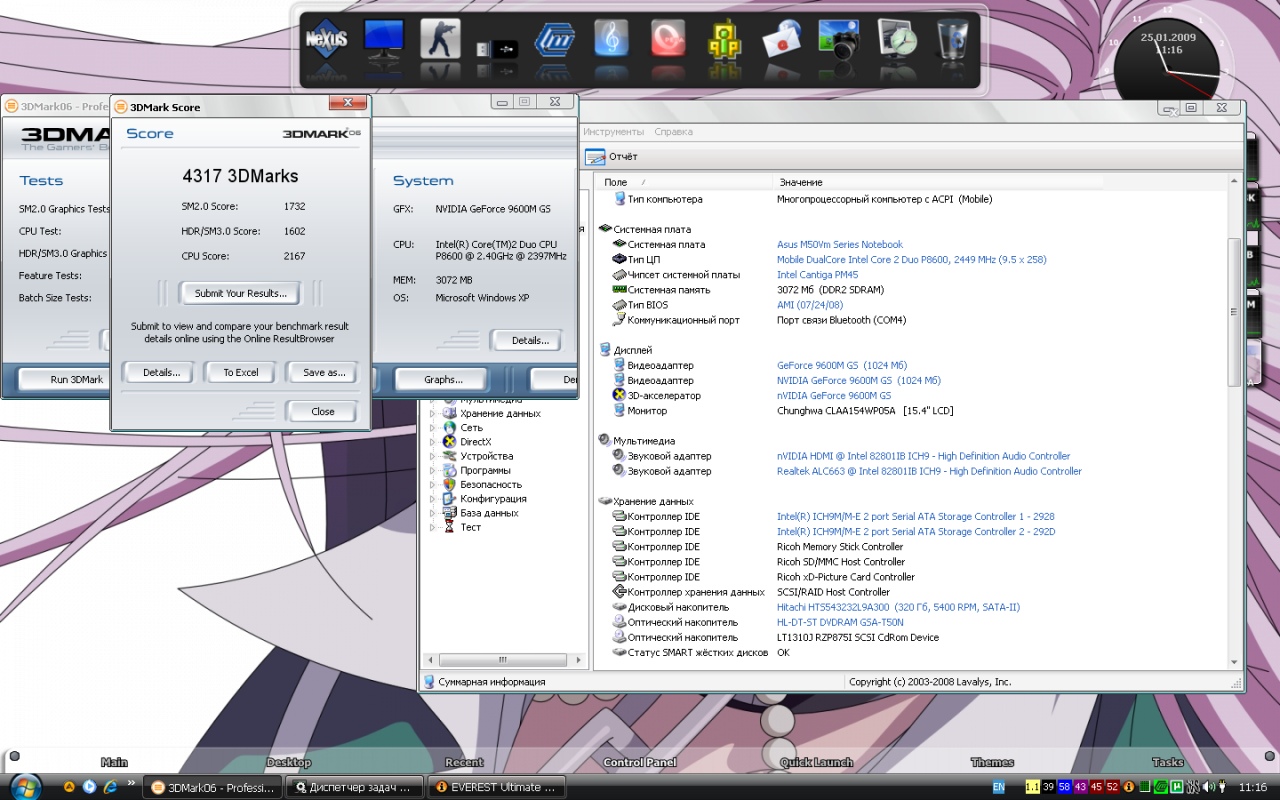
Task: Click the yellow pixel robot icon in the dock
Action: pyautogui.click(x=725, y=39)
